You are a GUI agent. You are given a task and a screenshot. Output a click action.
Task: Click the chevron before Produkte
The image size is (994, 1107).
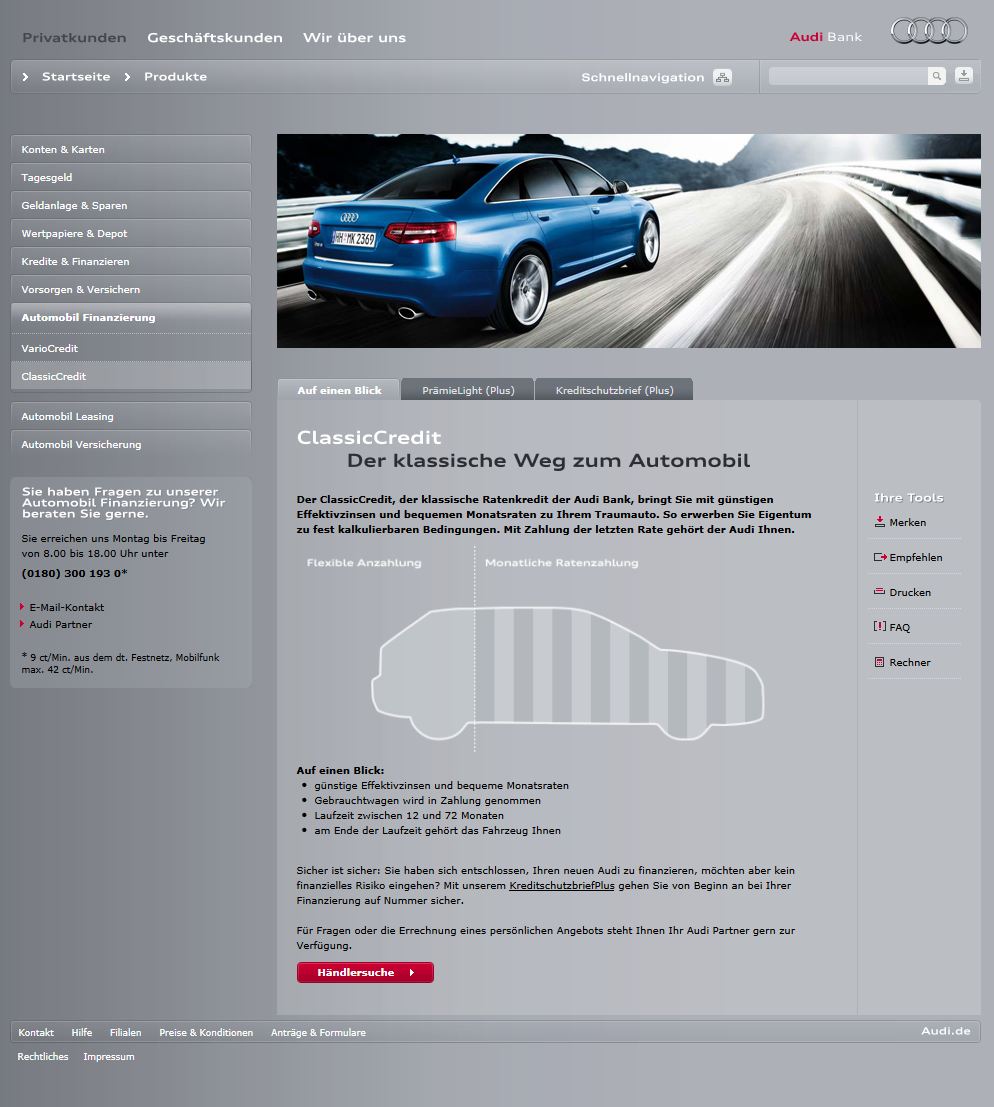[x=127, y=77]
